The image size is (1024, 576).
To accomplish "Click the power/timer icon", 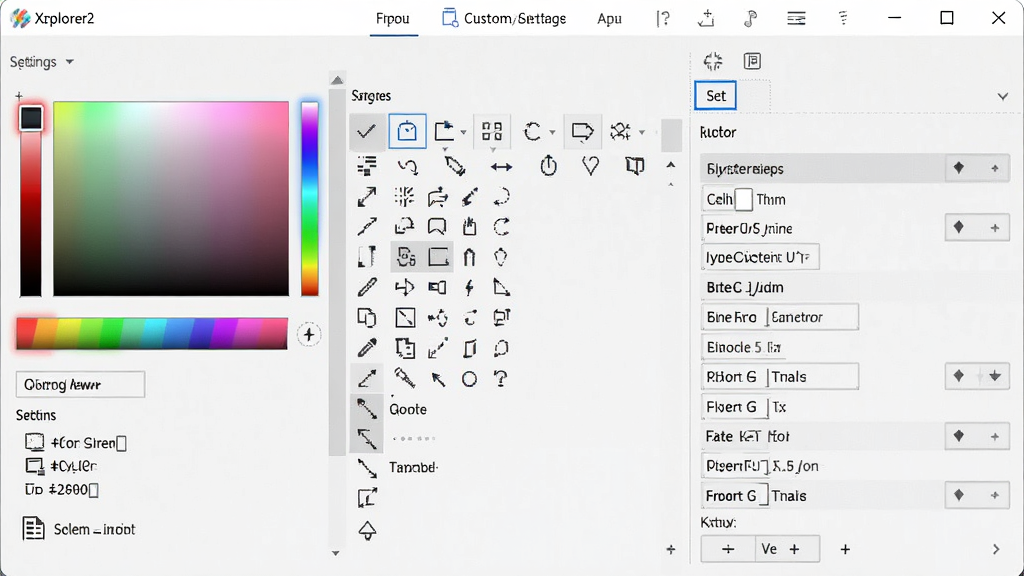I will 549,166.
